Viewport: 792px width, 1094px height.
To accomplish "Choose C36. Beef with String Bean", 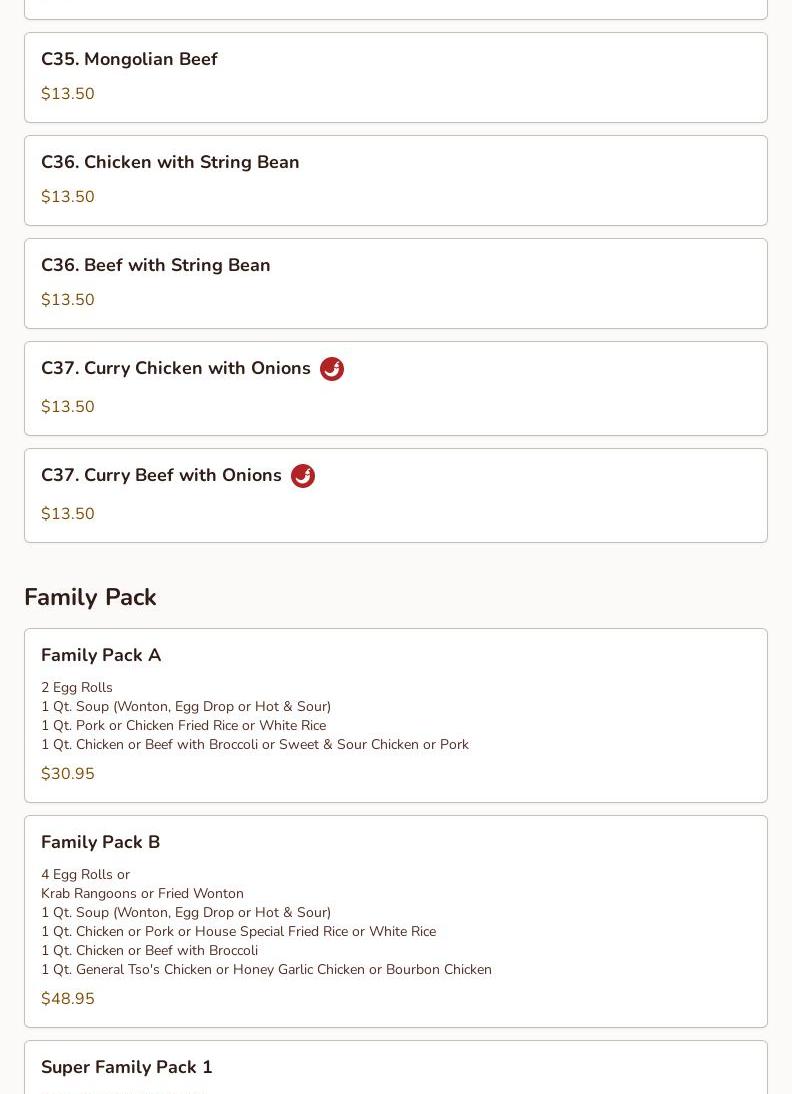I will point(156,265).
